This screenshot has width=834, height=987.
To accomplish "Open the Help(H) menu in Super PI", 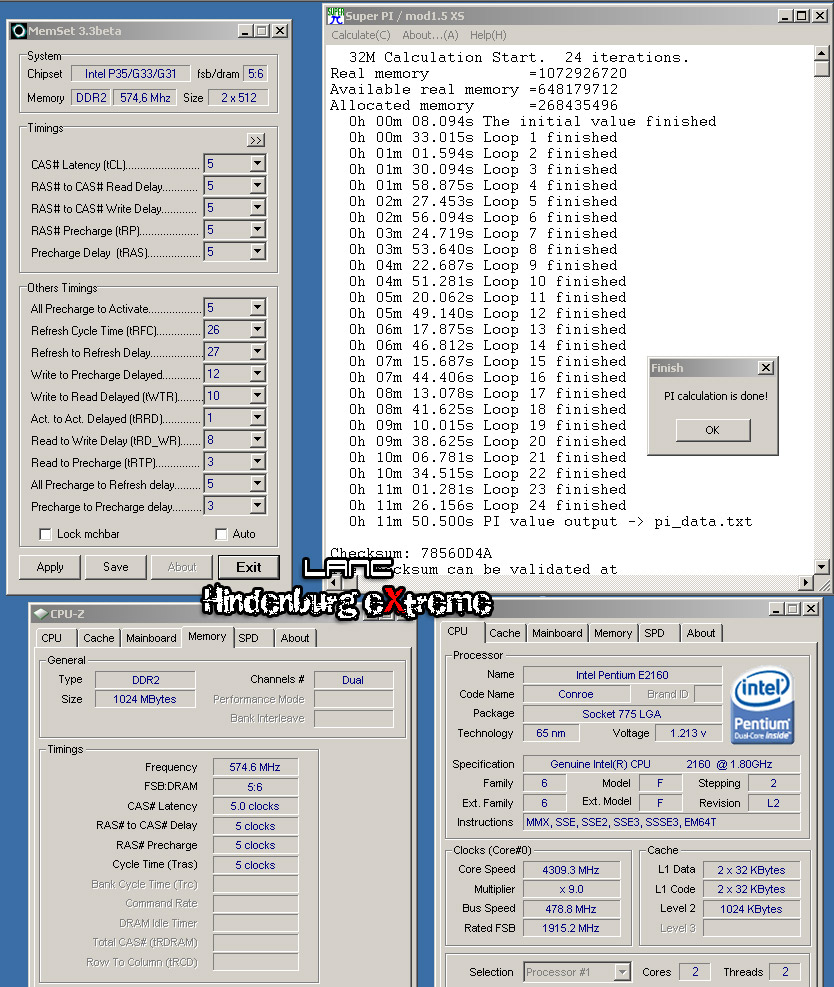I will click(488, 35).
